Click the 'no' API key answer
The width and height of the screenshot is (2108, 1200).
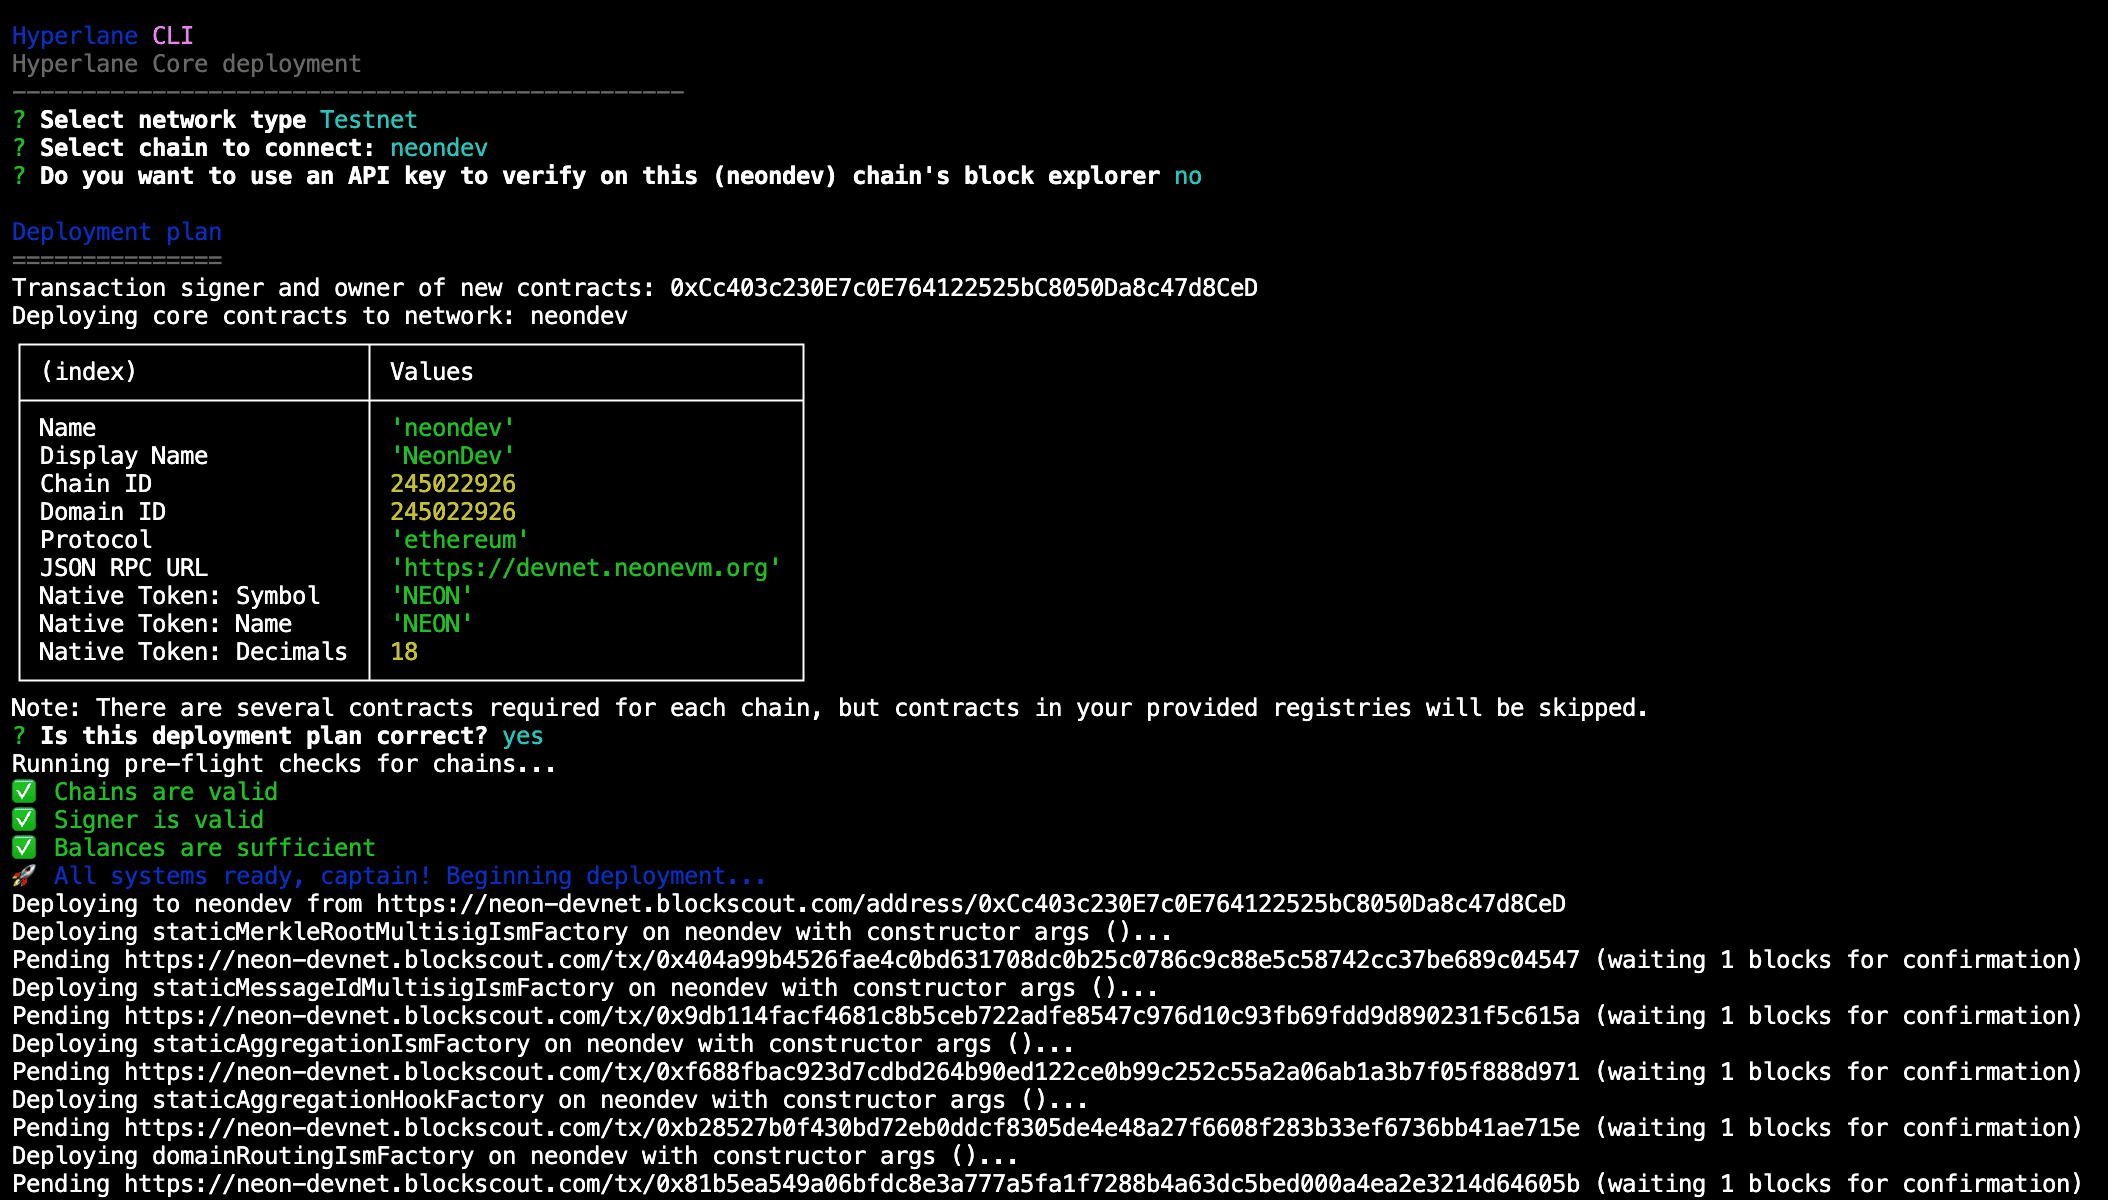click(1187, 176)
